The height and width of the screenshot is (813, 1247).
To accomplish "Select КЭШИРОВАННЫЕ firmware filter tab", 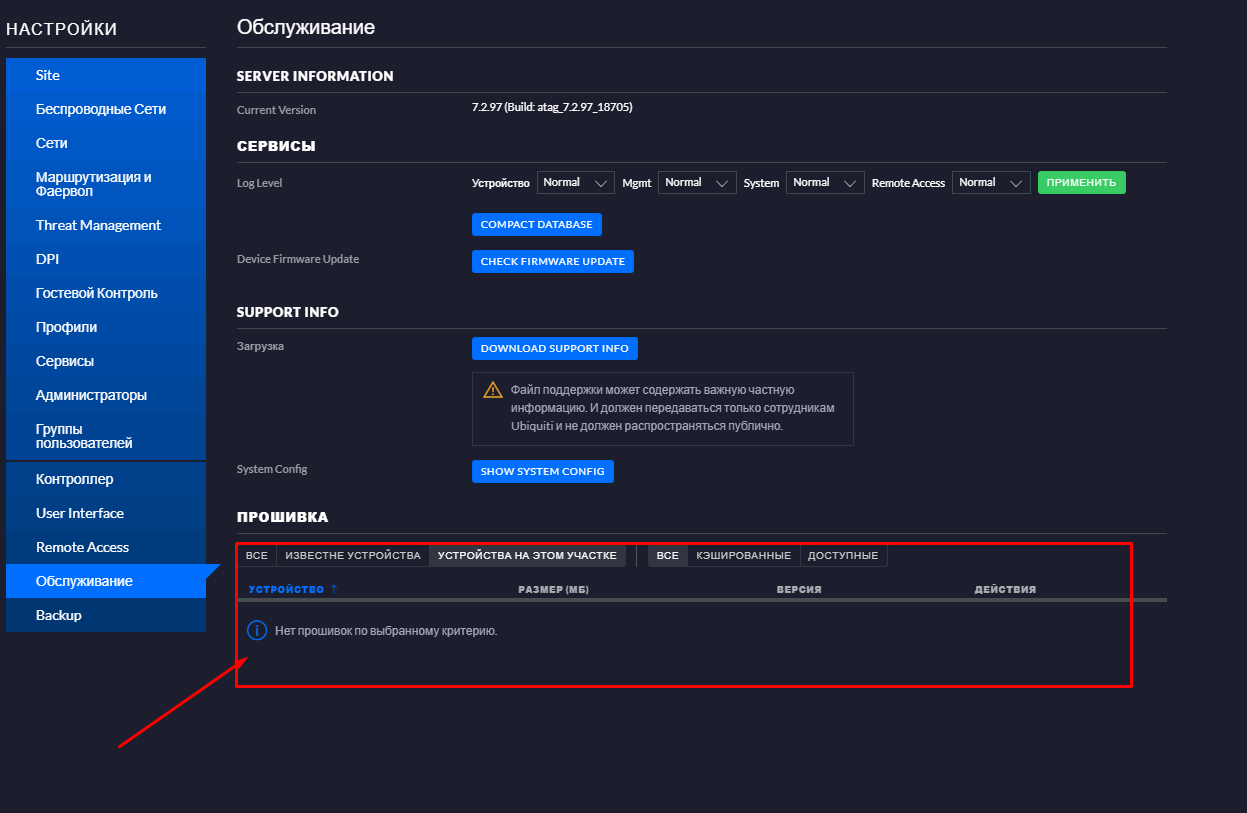I will 744,555.
